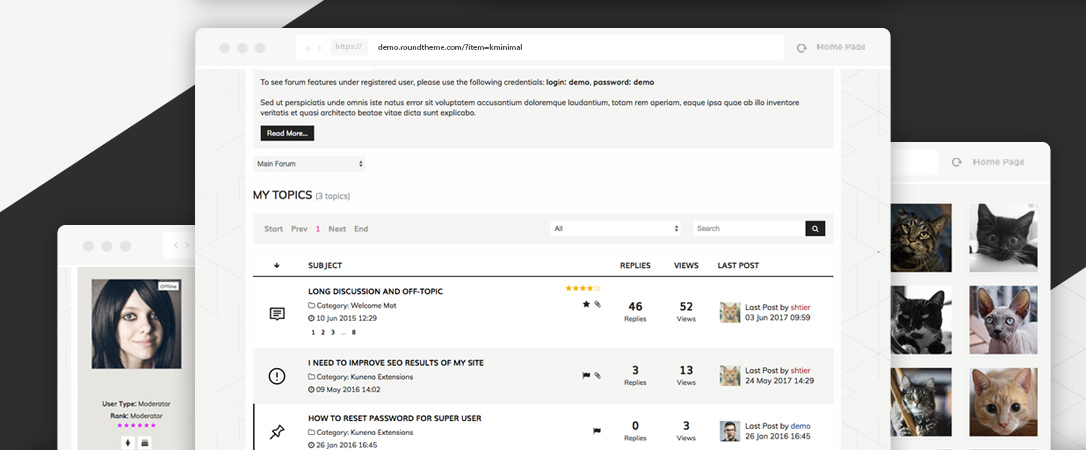Screen dimensions: 1086x450
Task: Click demo's avatar in Reset Password row
Action: point(730,431)
